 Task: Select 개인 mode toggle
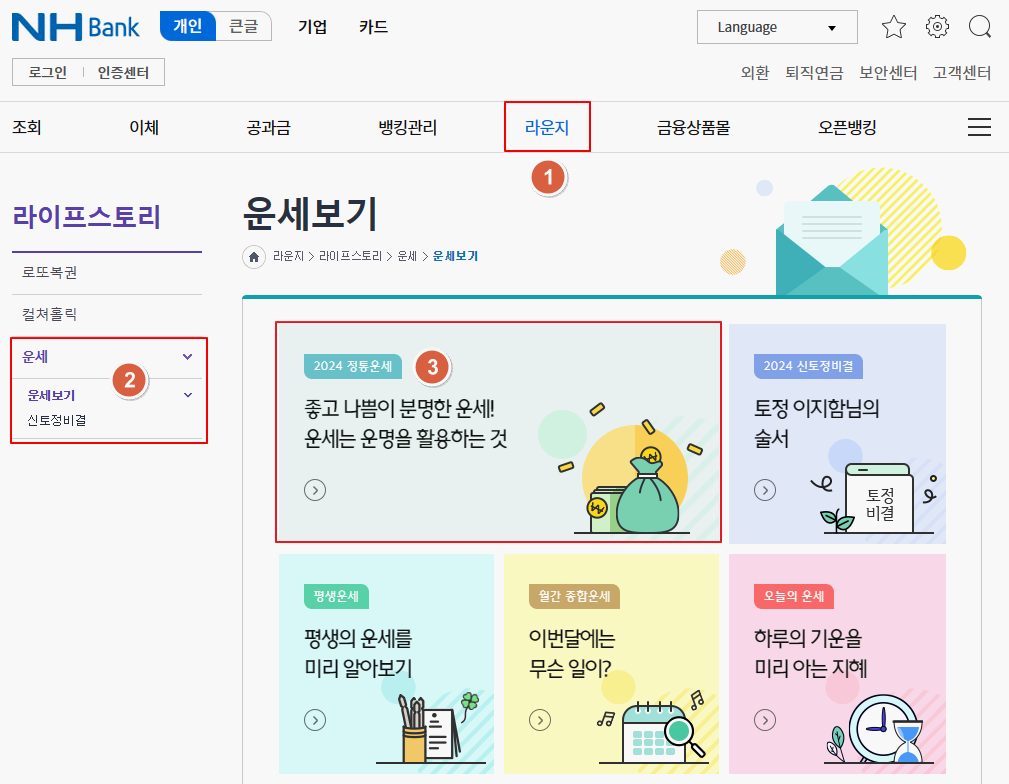point(188,26)
